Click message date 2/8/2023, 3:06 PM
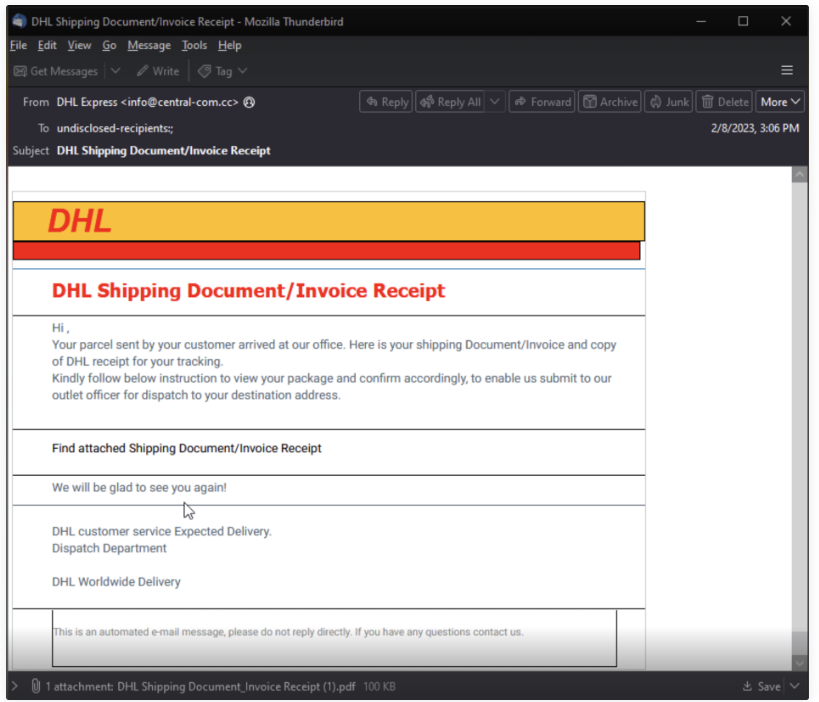 pyautogui.click(x=755, y=128)
